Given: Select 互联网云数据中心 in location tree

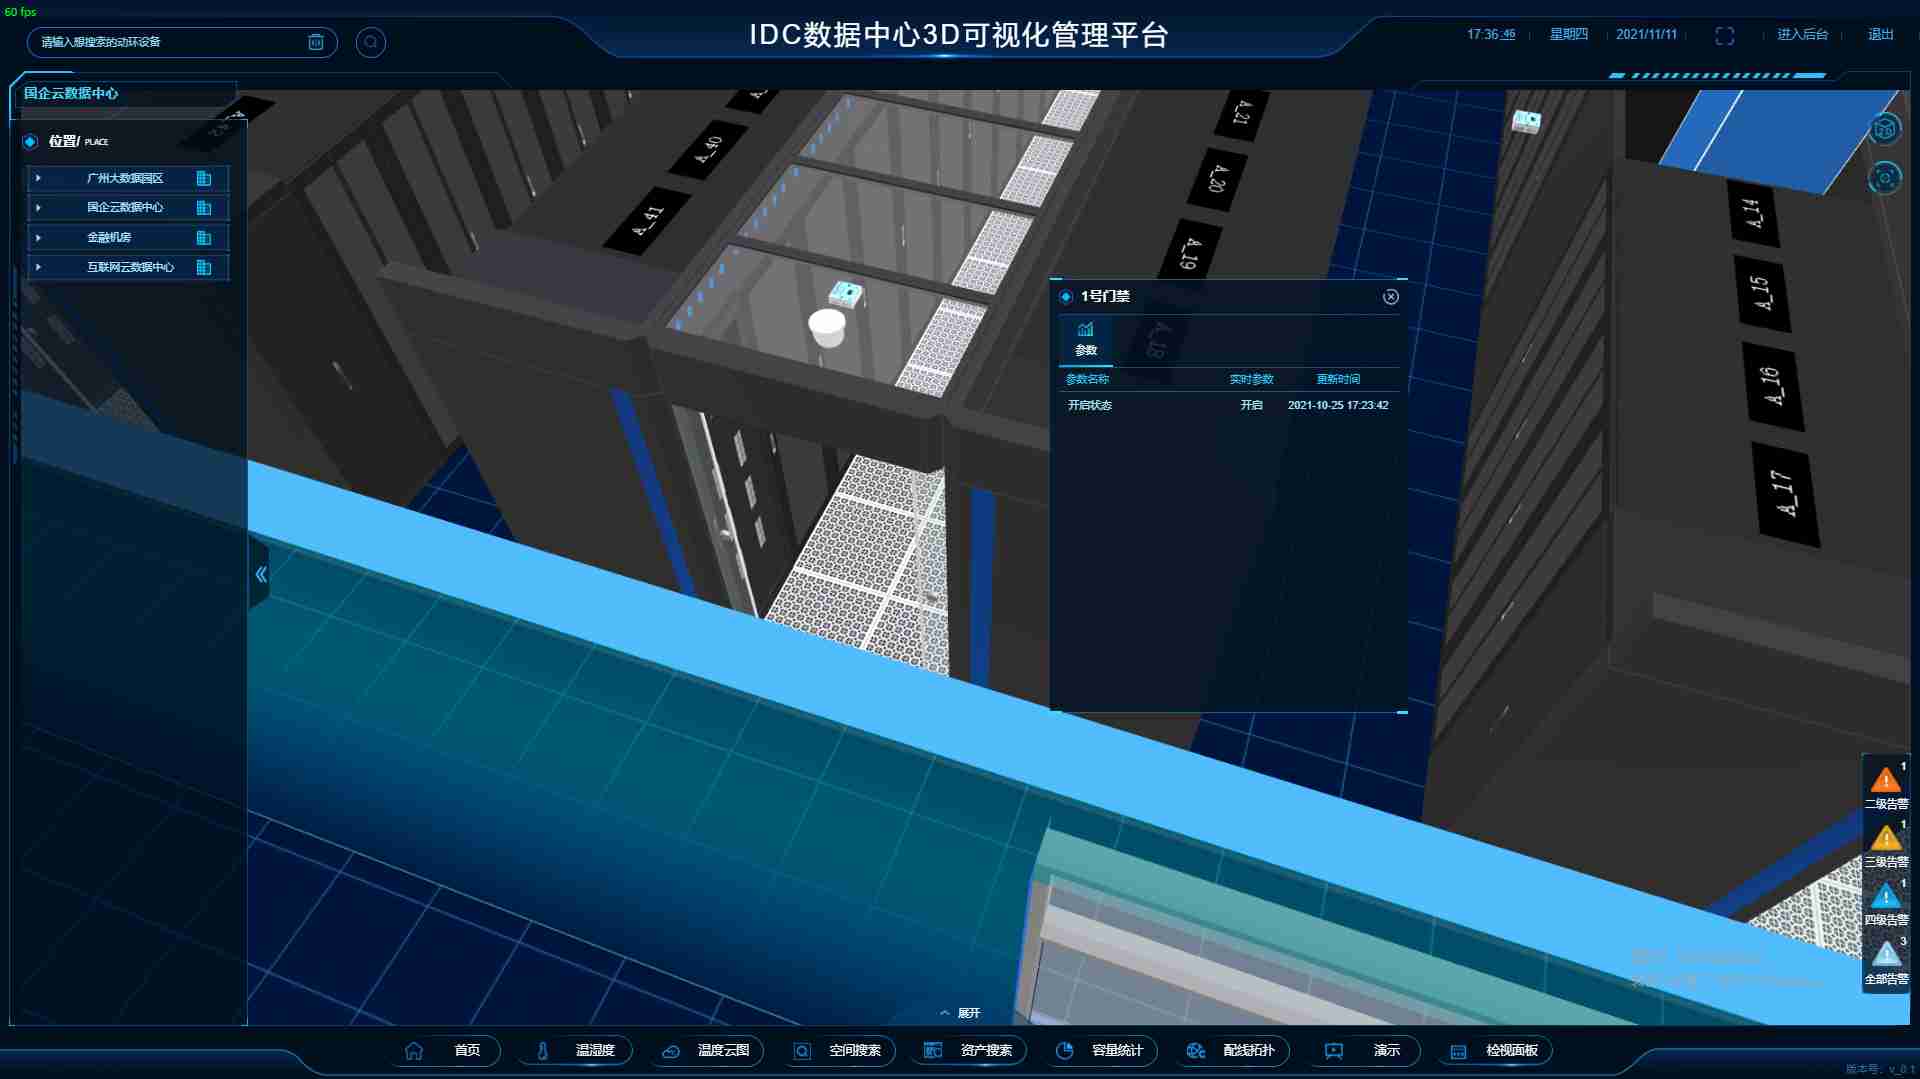Looking at the screenshot, I should click(x=130, y=267).
